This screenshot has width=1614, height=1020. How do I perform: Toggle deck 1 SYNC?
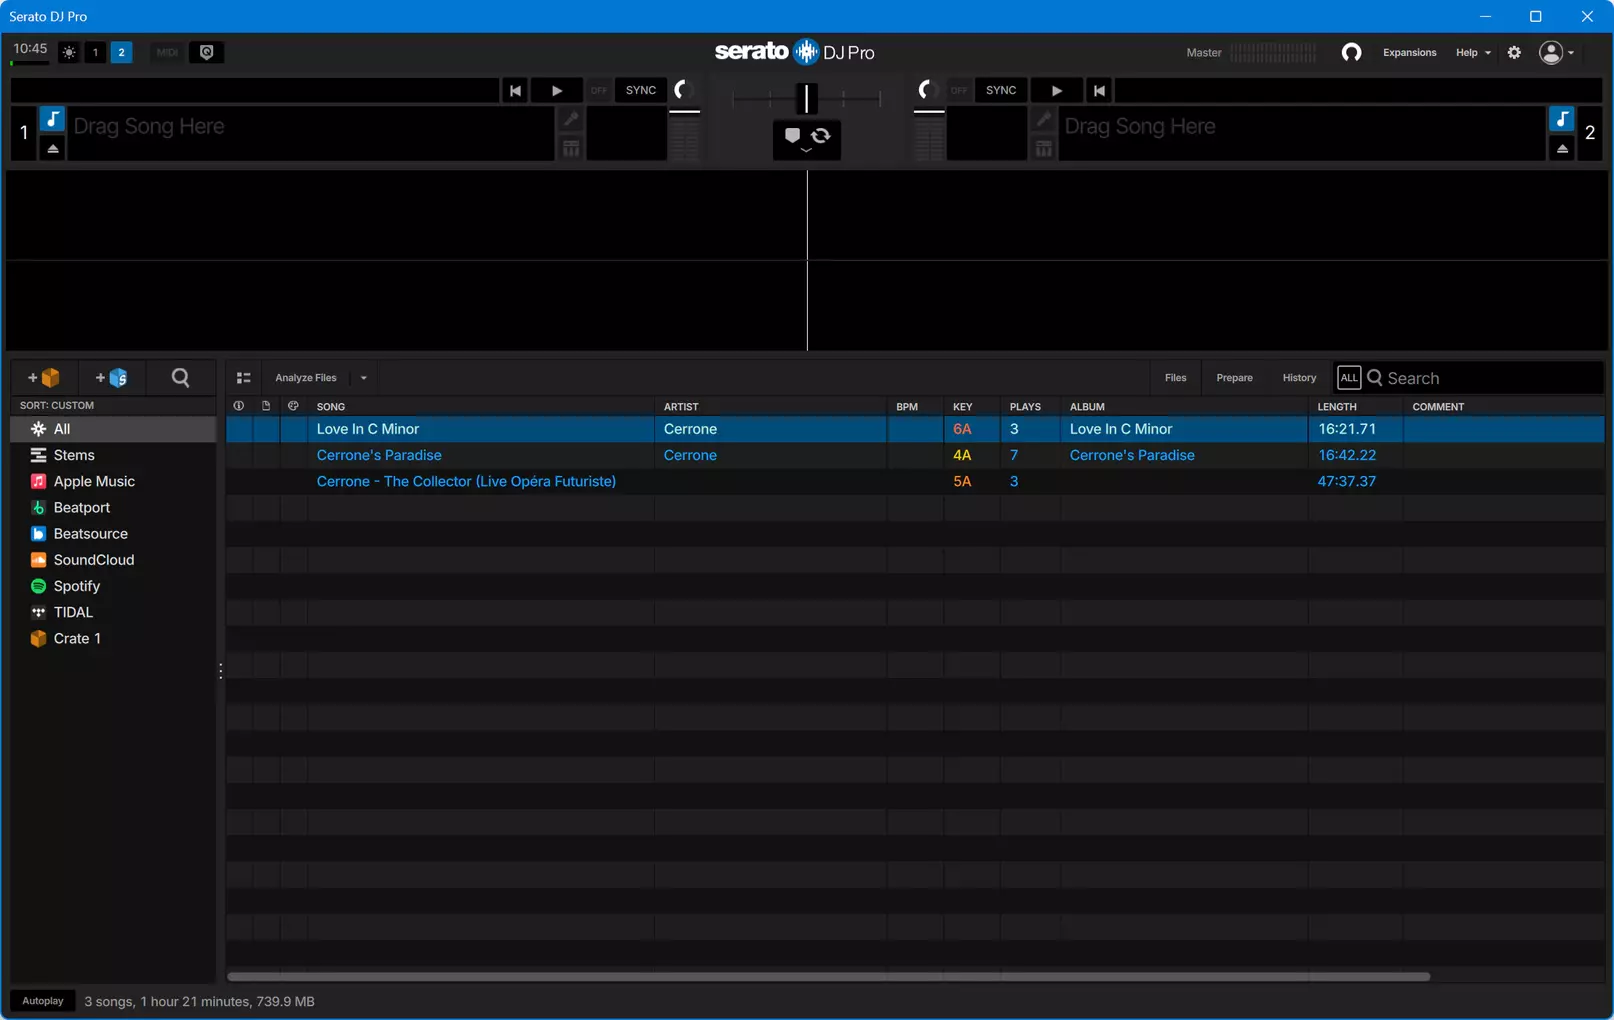[641, 90]
